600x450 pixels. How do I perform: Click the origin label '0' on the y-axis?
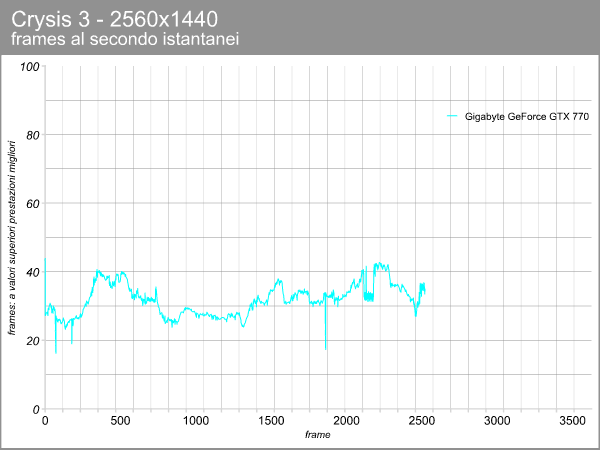(36, 410)
